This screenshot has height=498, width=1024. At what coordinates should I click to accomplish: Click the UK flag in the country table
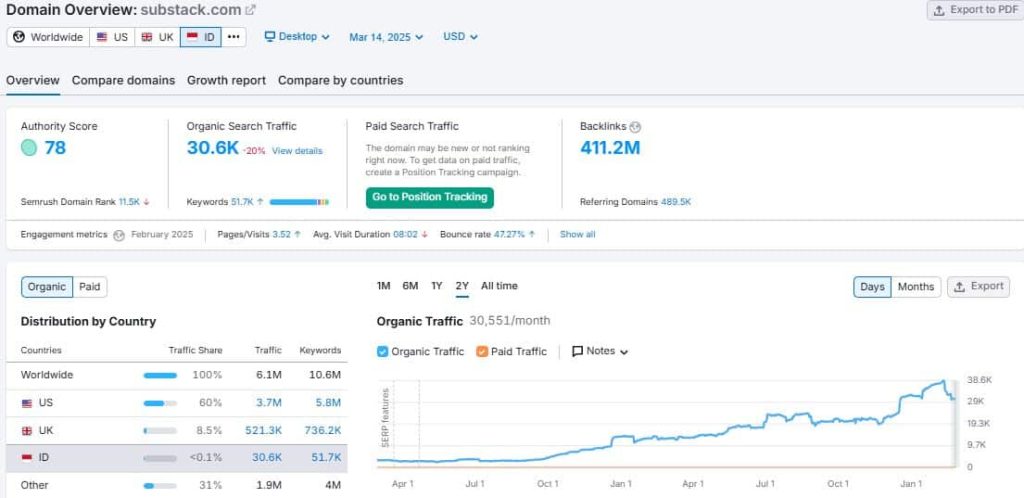27,431
